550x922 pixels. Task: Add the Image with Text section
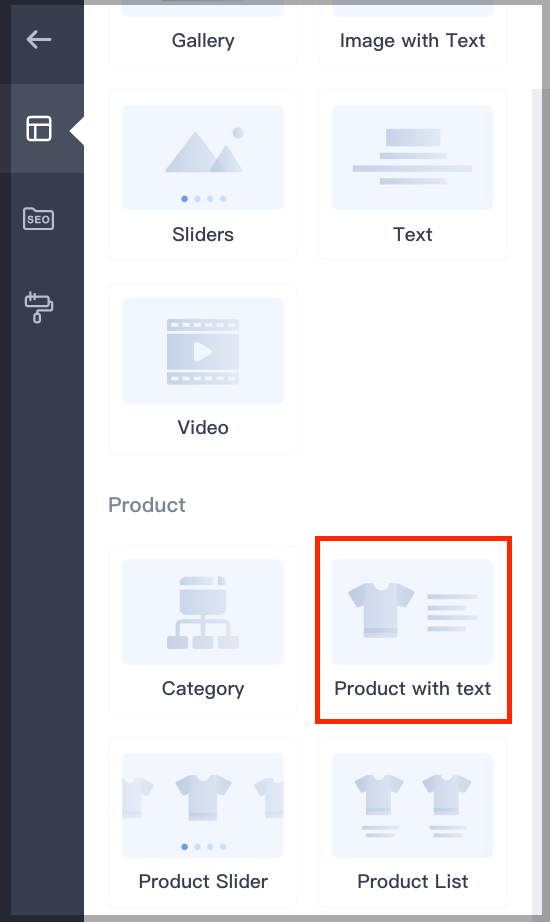[412, 33]
